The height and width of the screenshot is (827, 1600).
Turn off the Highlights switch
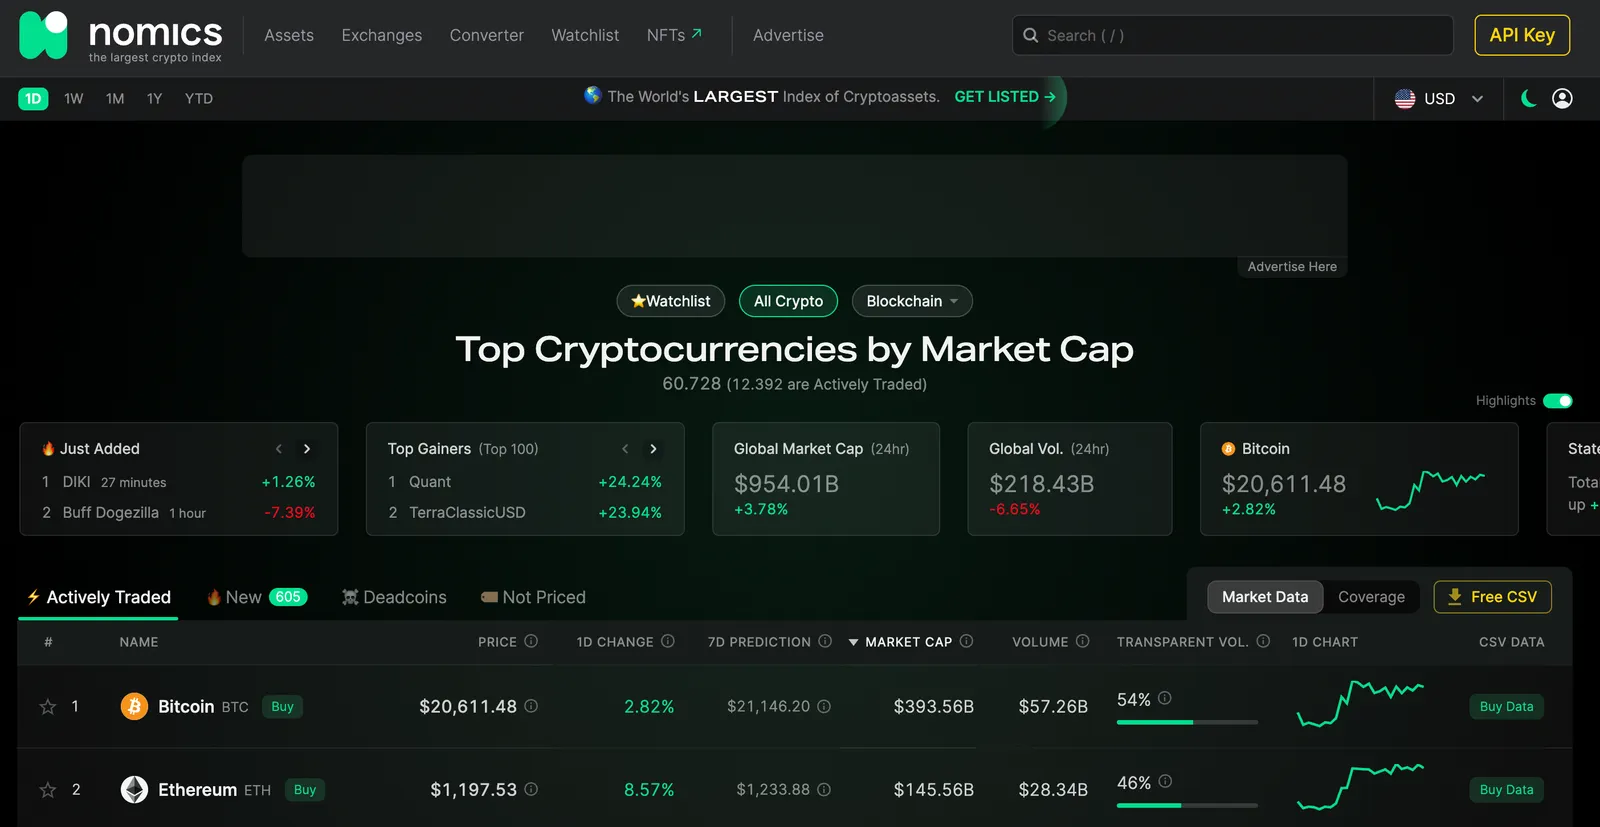click(x=1557, y=401)
